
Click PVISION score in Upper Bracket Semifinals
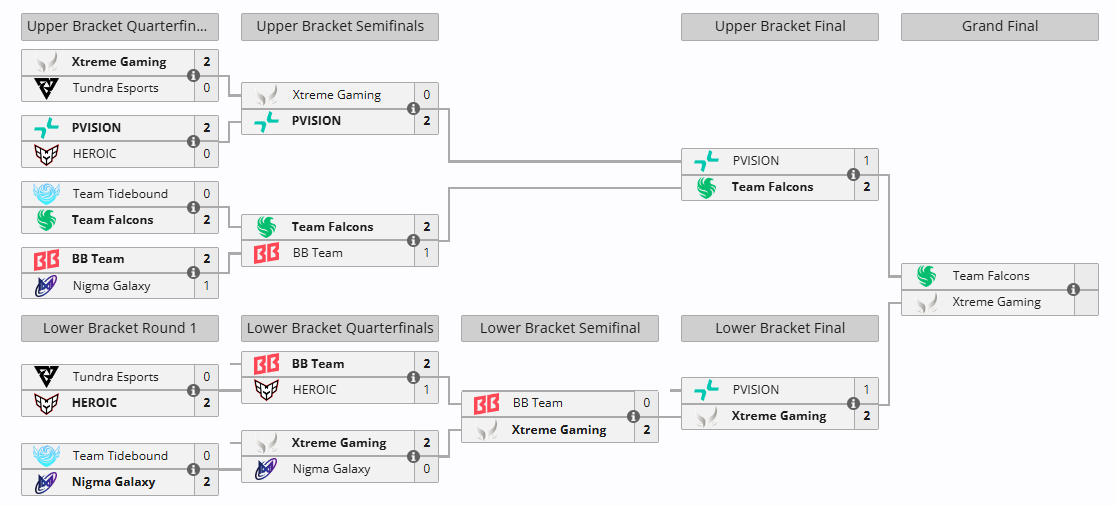click(x=426, y=121)
